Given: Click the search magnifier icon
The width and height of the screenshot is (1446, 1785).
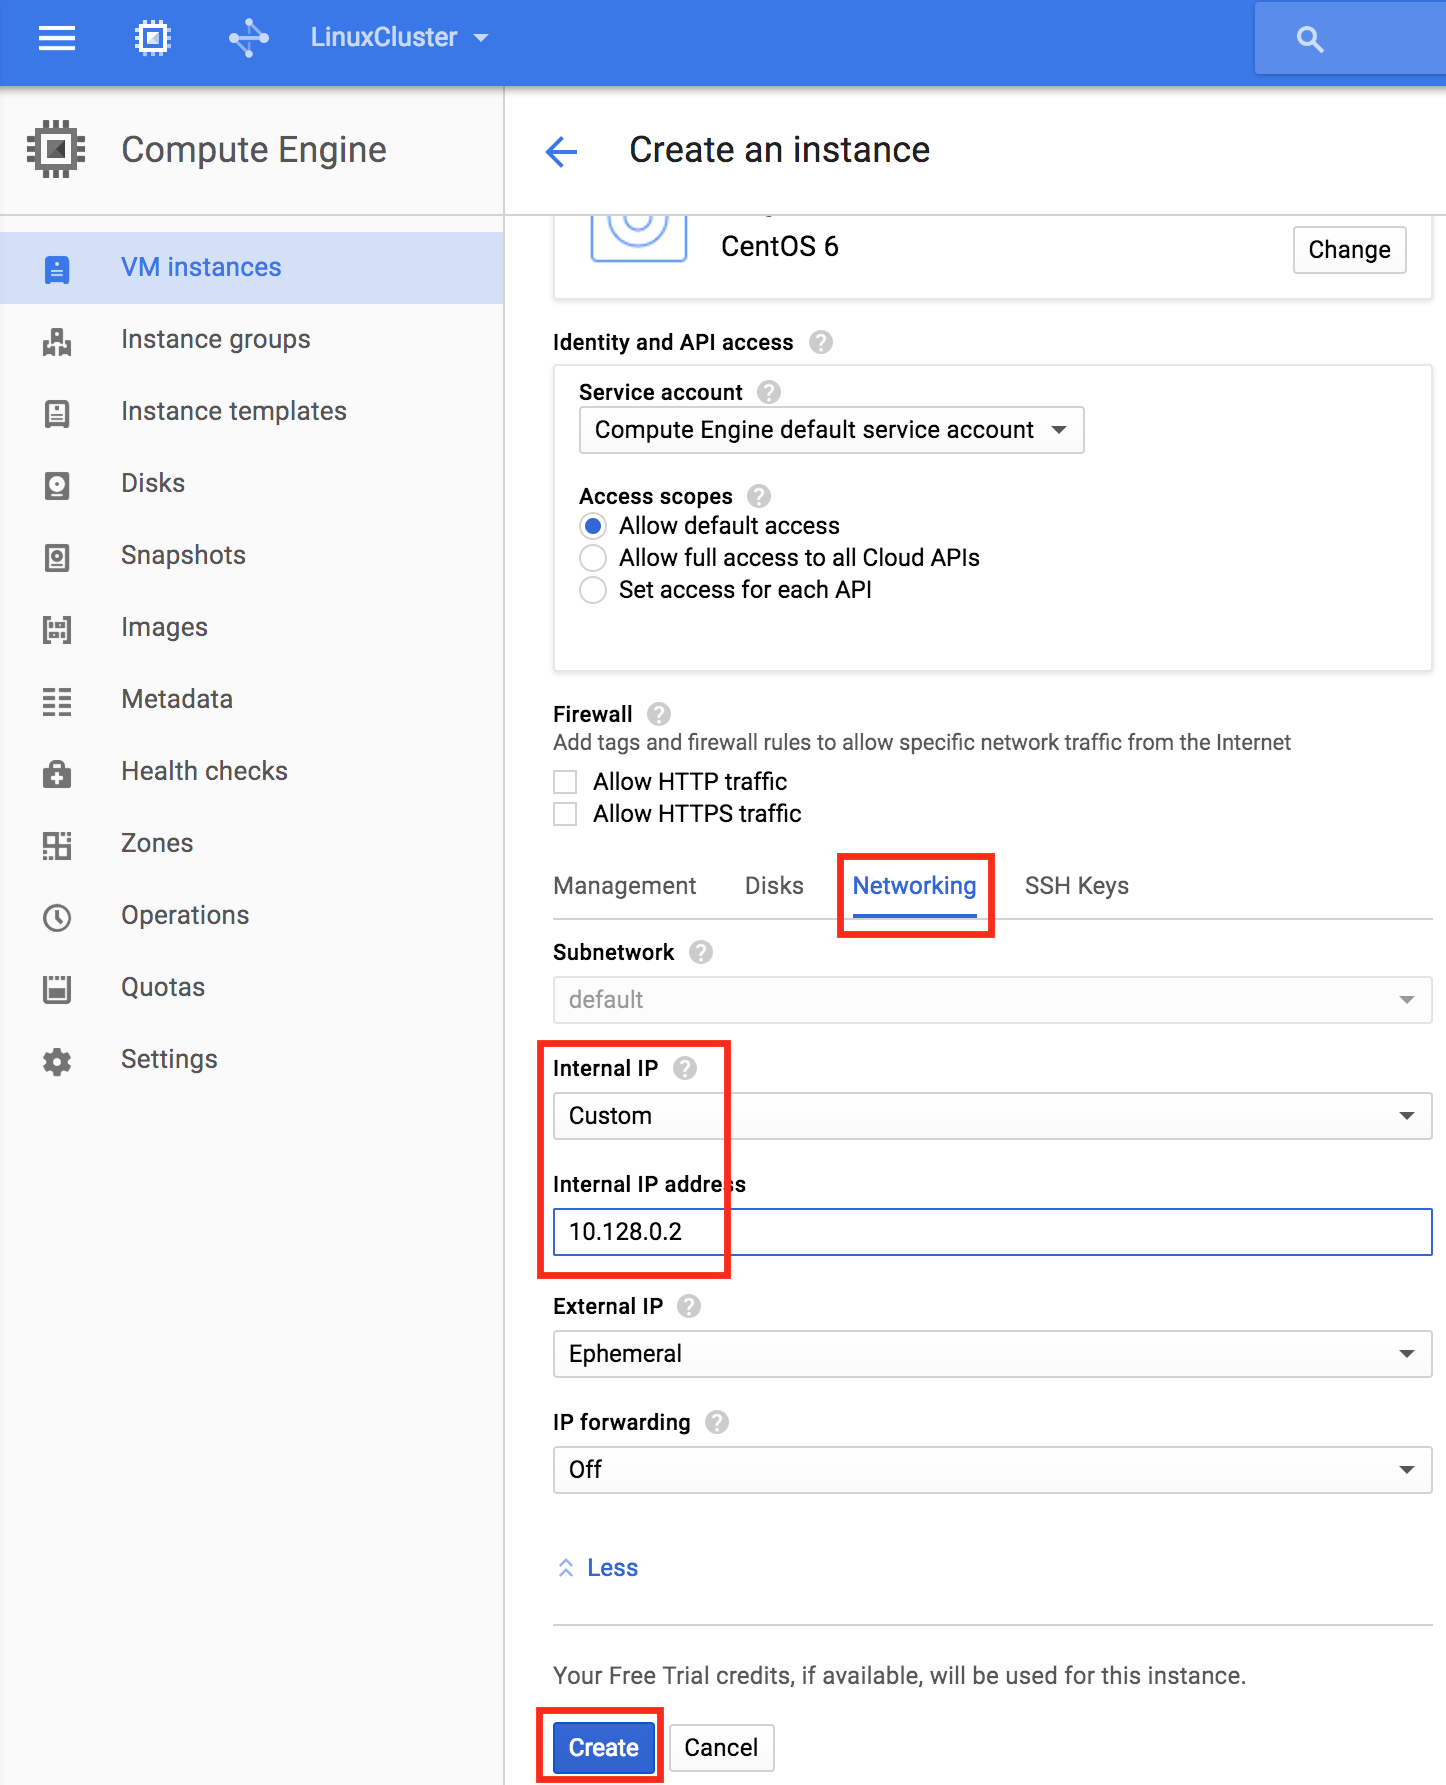Looking at the screenshot, I should coord(1310,39).
